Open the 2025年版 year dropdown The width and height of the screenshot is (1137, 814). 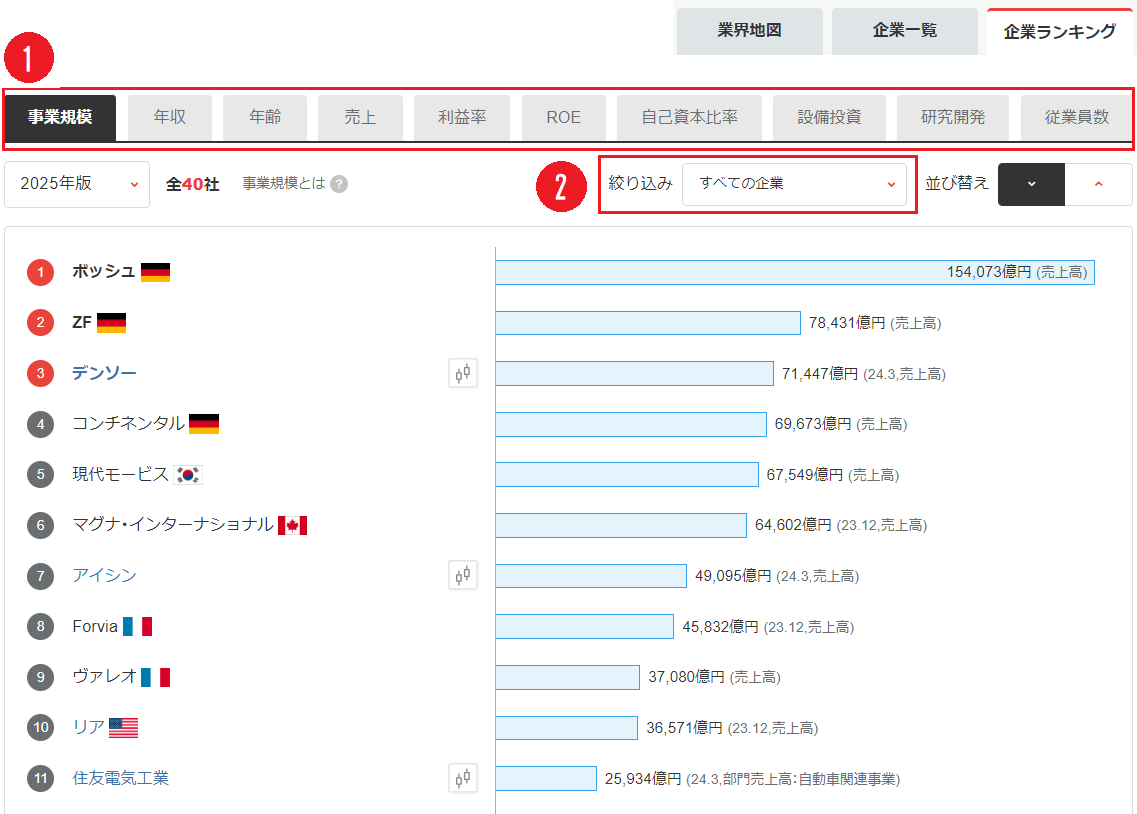77,184
